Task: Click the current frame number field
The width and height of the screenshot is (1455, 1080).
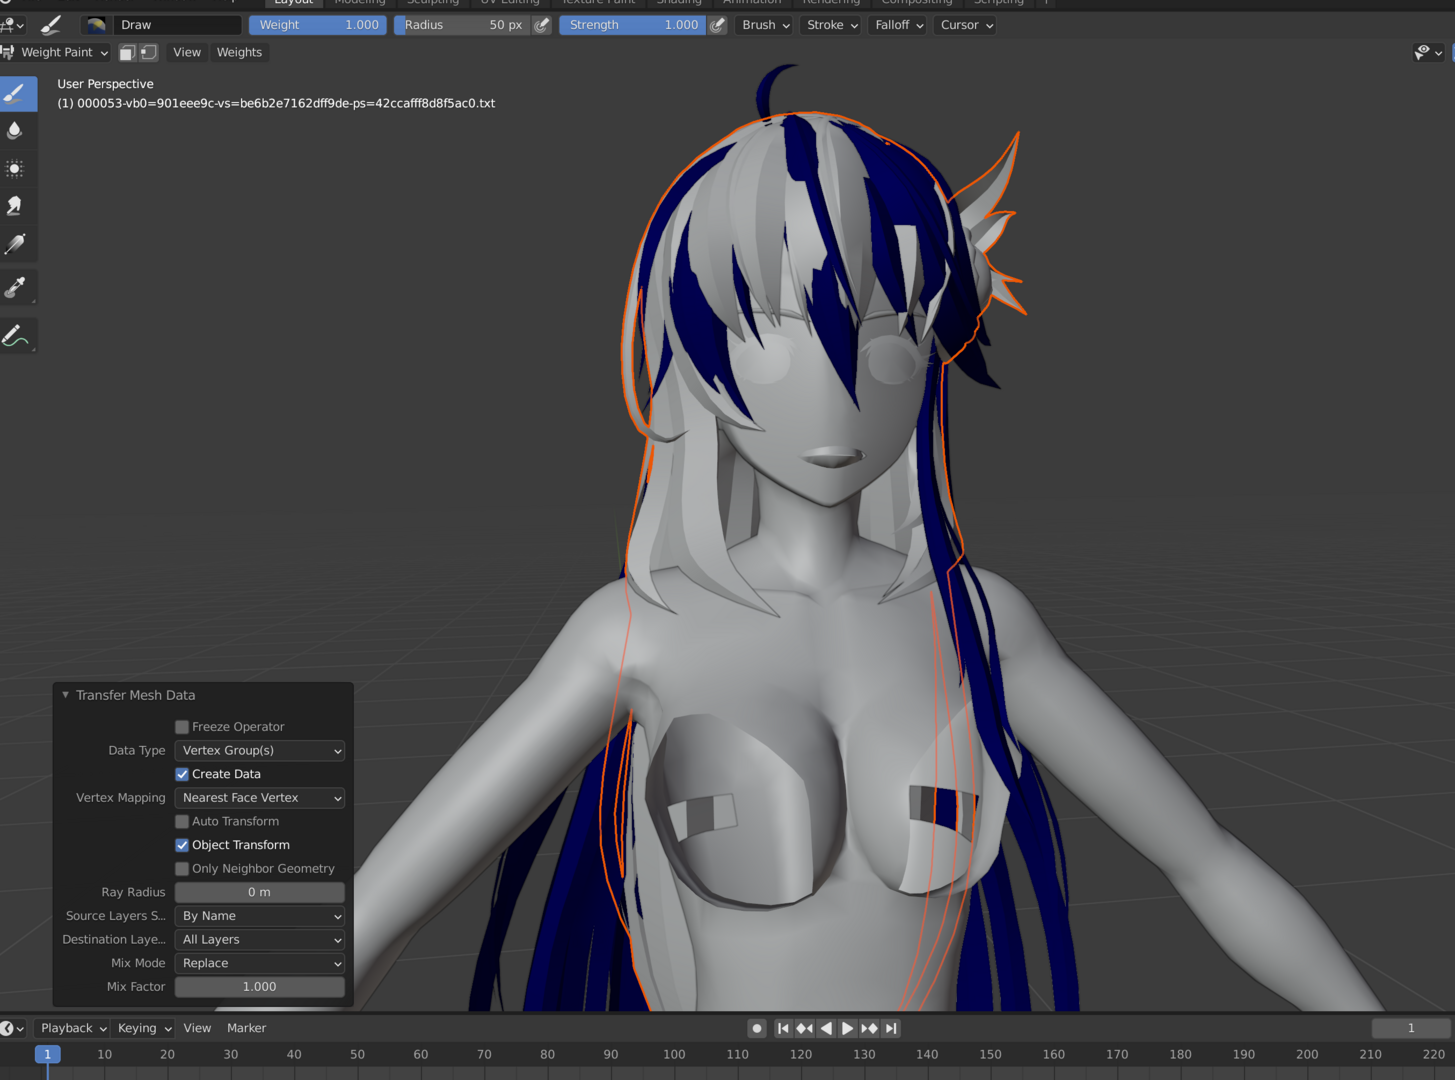Action: click(x=1411, y=1028)
